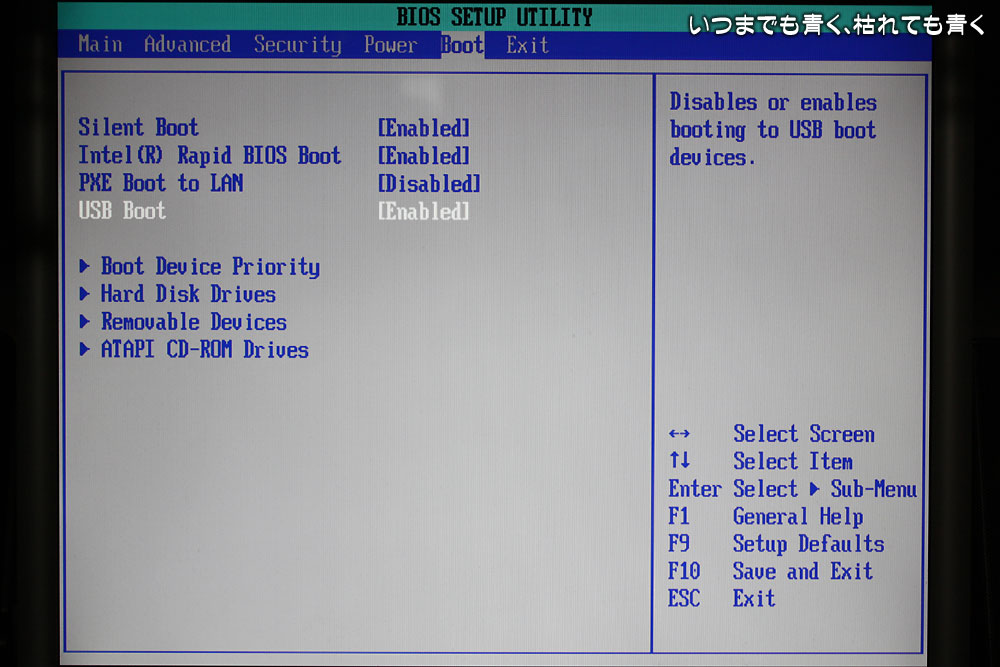Go to the Power tab
The height and width of the screenshot is (667, 1000).
tap(390, 45)
